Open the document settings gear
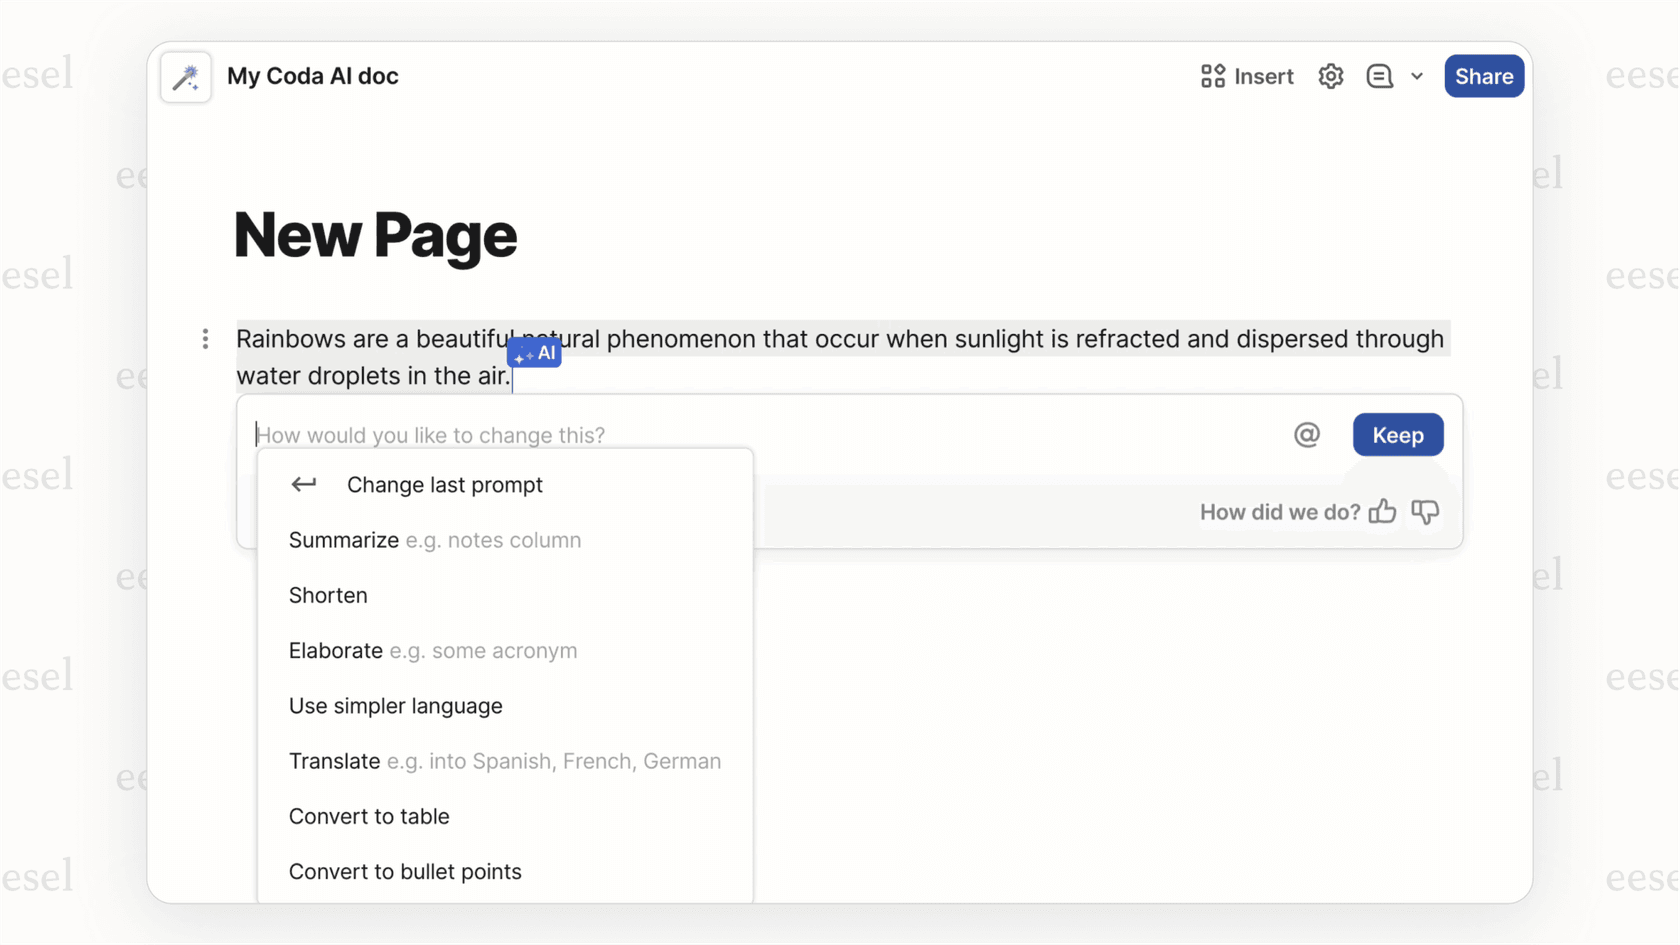This screenshot has height=945, width=1680. coord(1330,76)
